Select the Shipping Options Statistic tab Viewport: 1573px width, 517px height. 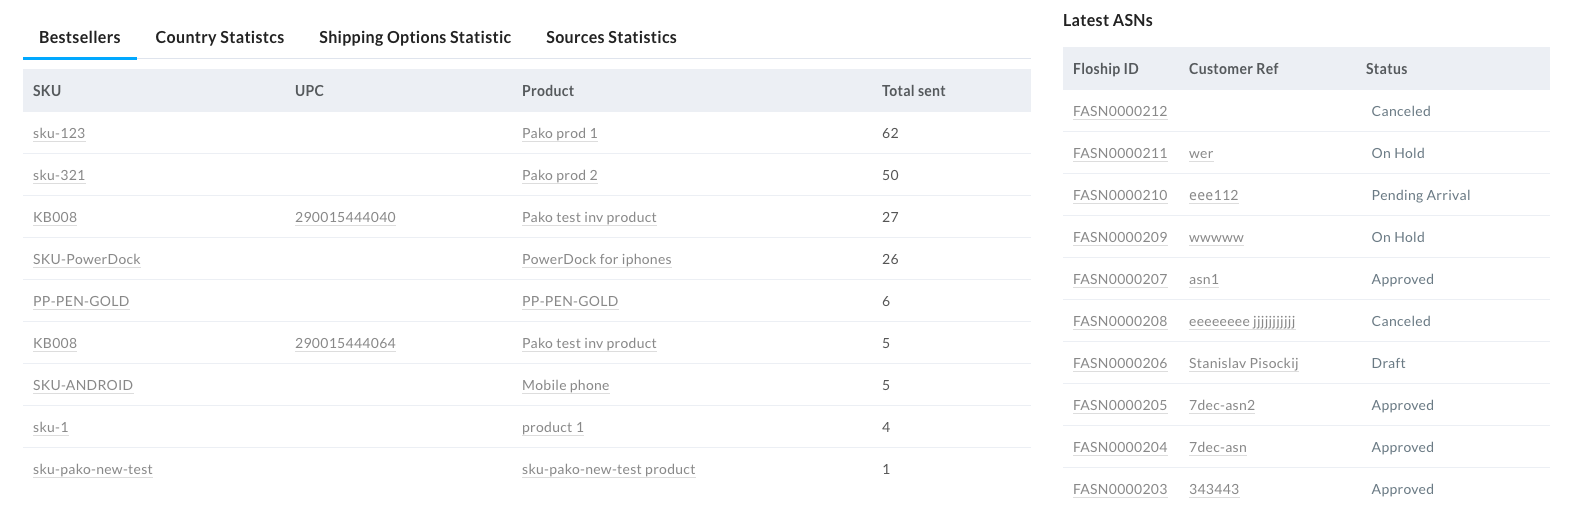tap(415, 38)
